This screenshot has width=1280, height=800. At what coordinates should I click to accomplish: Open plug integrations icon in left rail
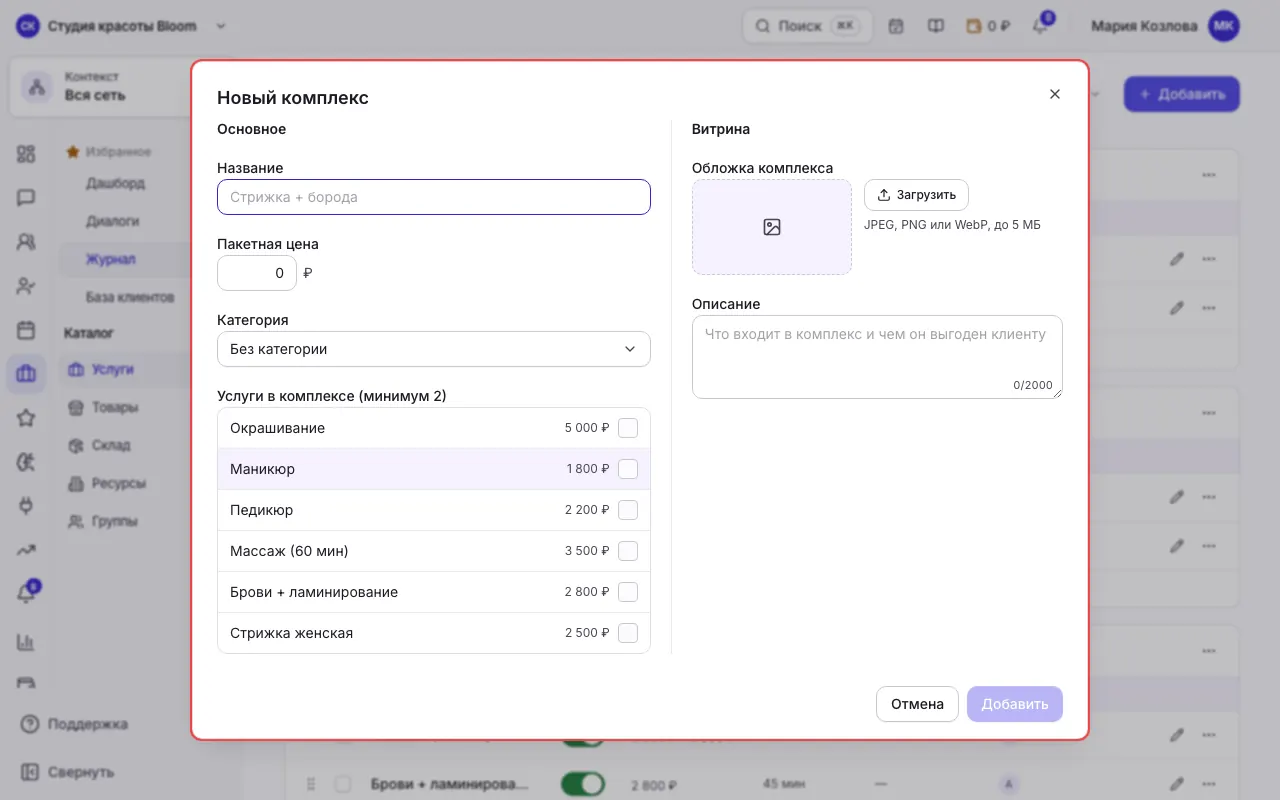[x=26, y=506]
